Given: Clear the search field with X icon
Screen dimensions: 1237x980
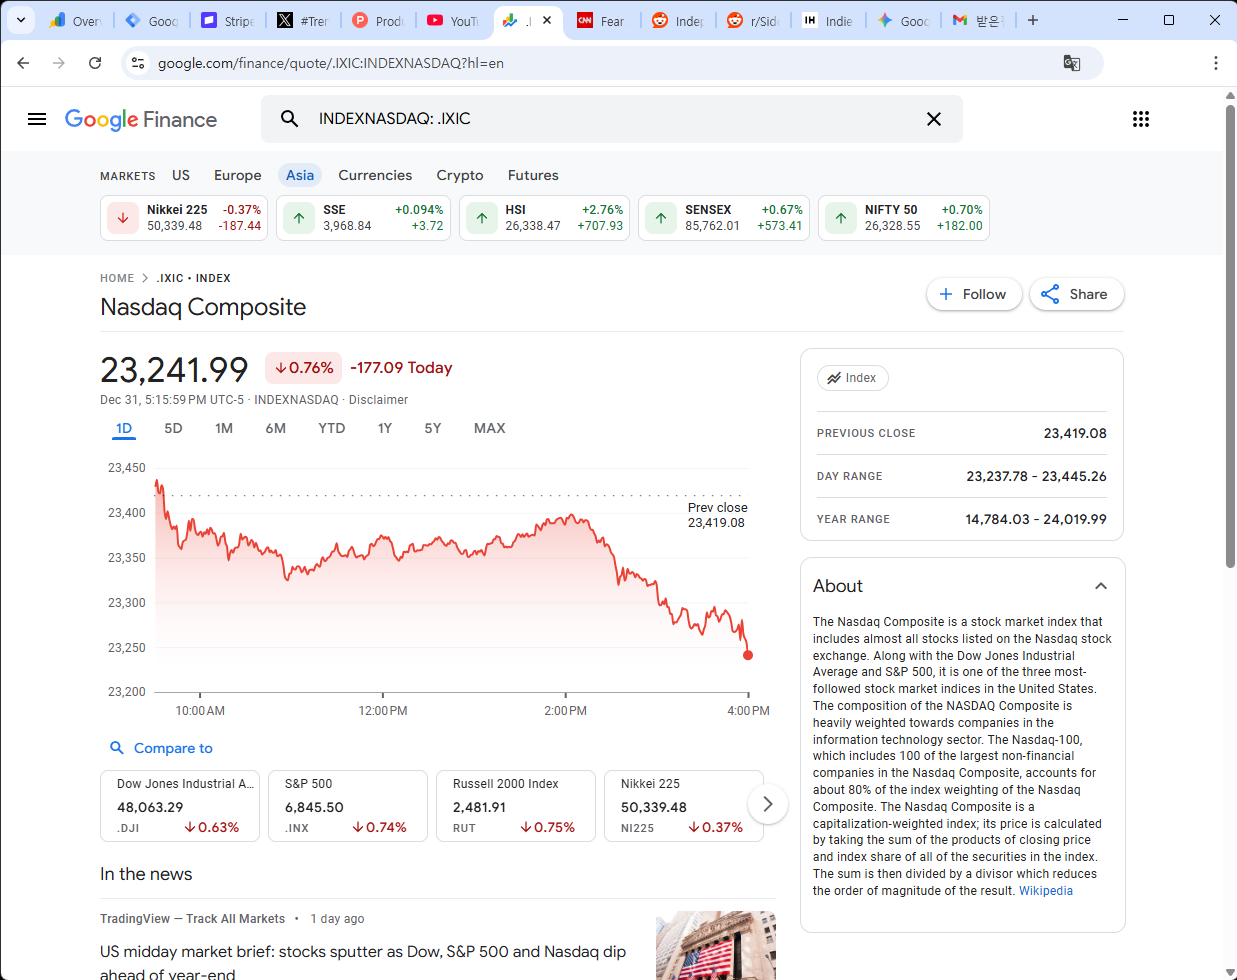Looking at the screenshot, I should tap(933, 119).
